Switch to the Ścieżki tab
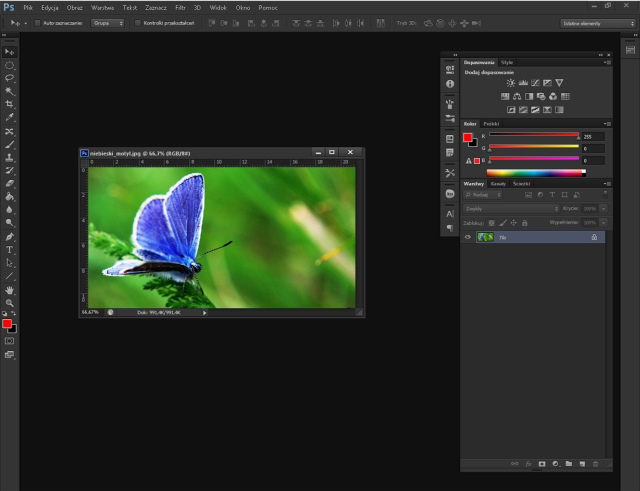This screenshot has height=491, width=640. [x=521, y=184]
